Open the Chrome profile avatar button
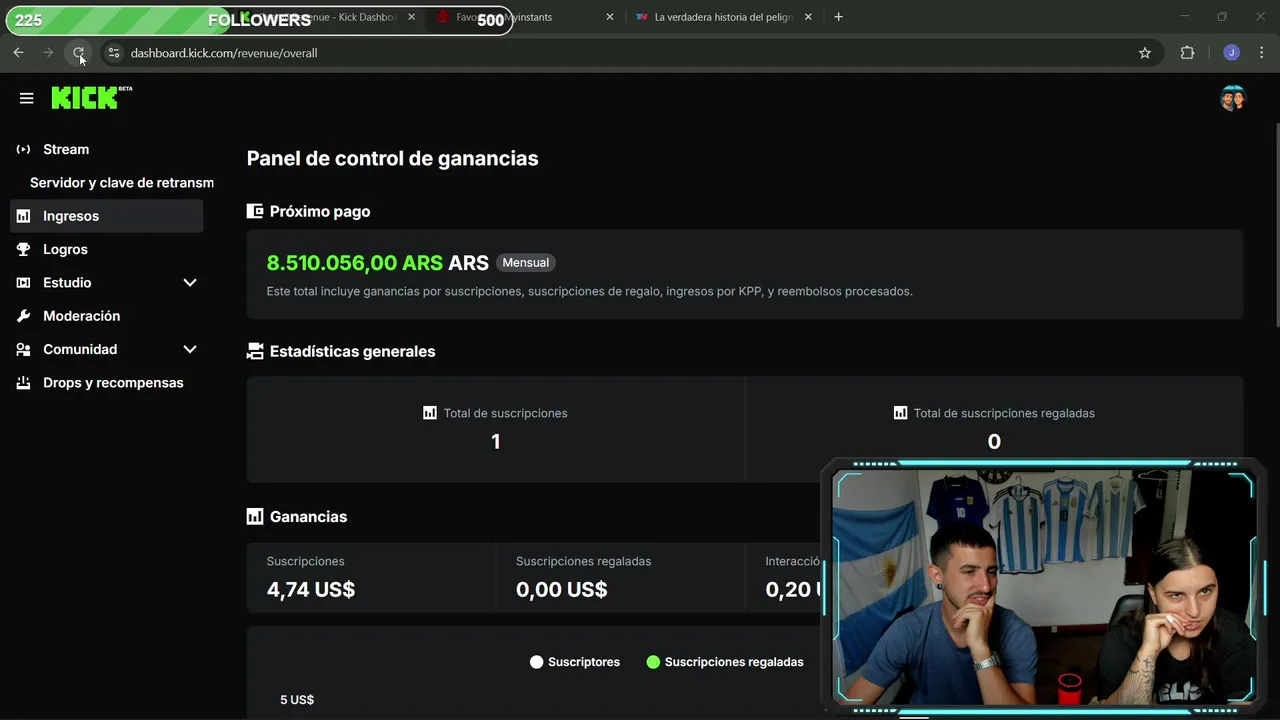This screenshot has width=1280, height=720. (1231, 53)
